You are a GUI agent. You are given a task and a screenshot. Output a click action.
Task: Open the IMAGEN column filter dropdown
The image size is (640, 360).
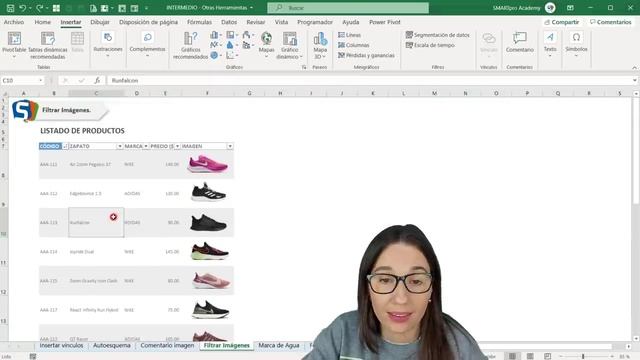pos(230,146)
